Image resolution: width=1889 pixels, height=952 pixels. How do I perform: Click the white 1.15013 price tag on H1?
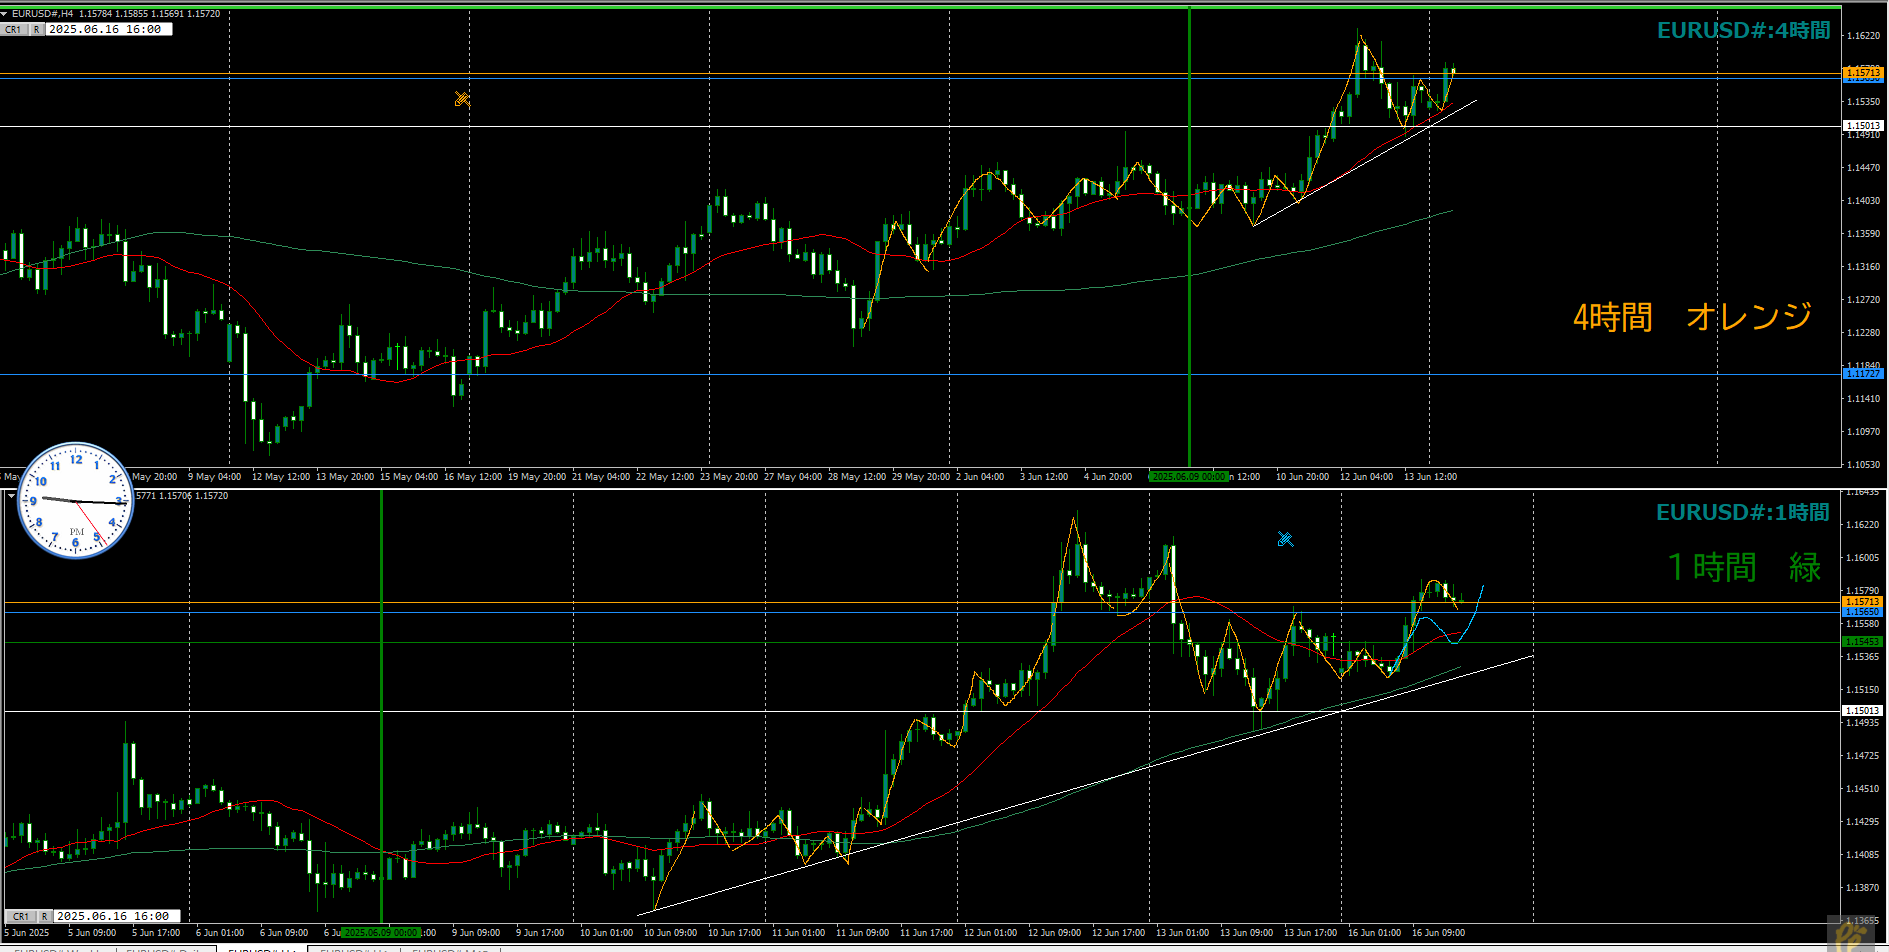point(1863,711)
